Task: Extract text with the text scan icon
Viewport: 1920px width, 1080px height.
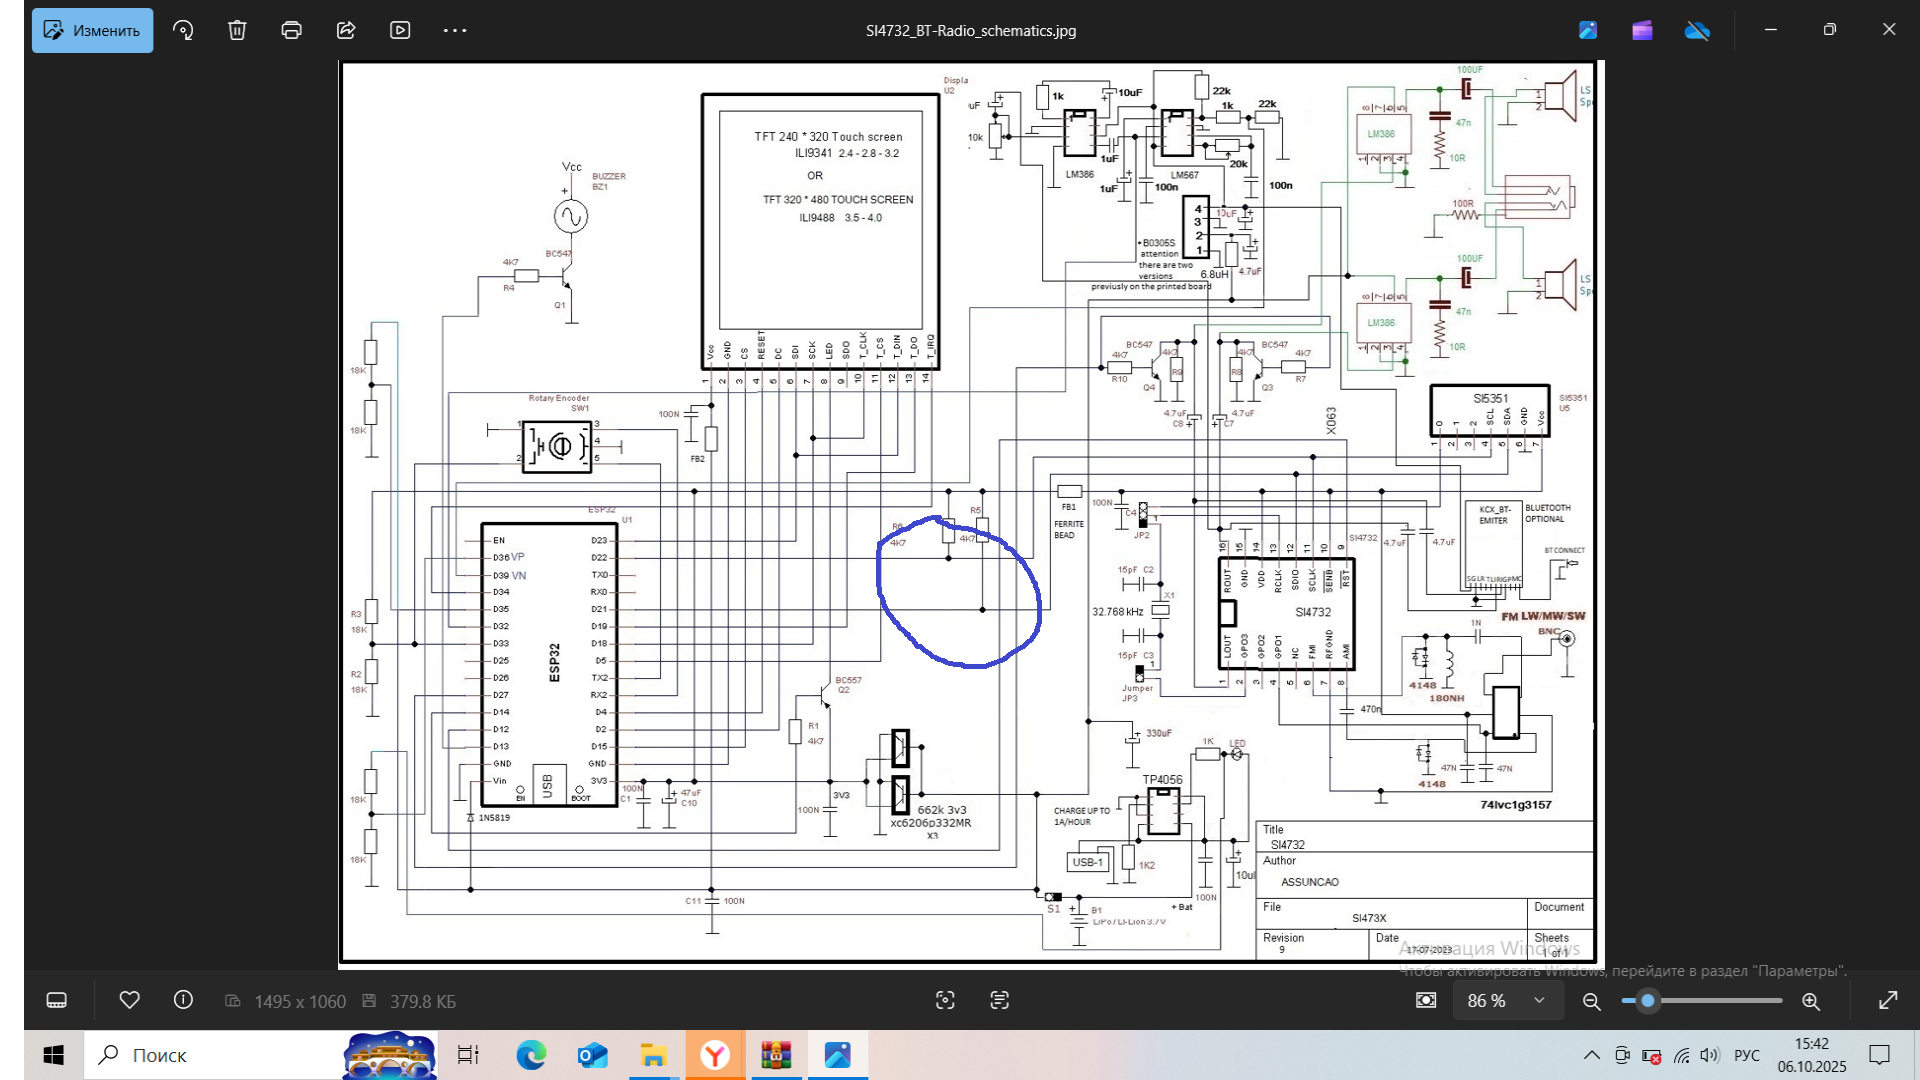Action: point(999,1000)
